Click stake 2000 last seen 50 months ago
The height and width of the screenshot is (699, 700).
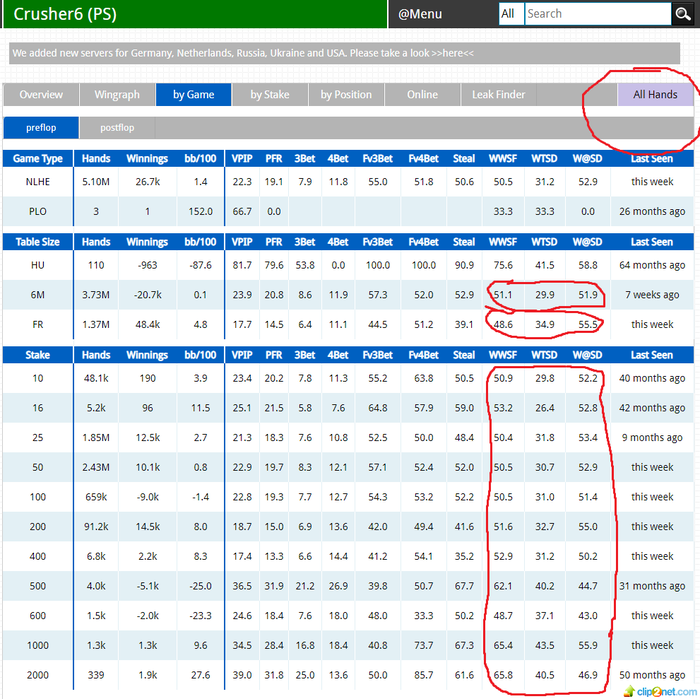pyautogui.click(x=652, y=675)
